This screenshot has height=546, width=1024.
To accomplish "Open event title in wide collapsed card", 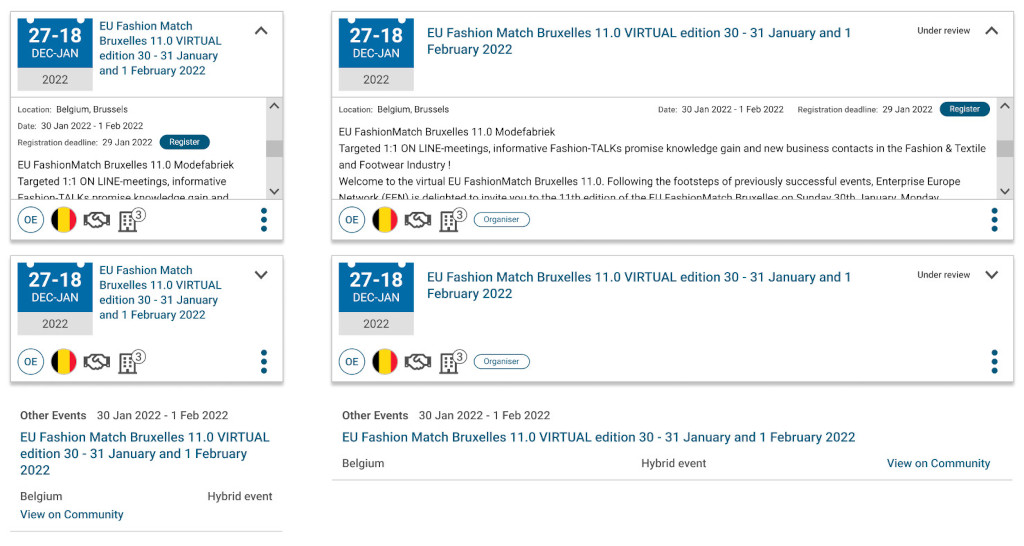I will point(639,285).
